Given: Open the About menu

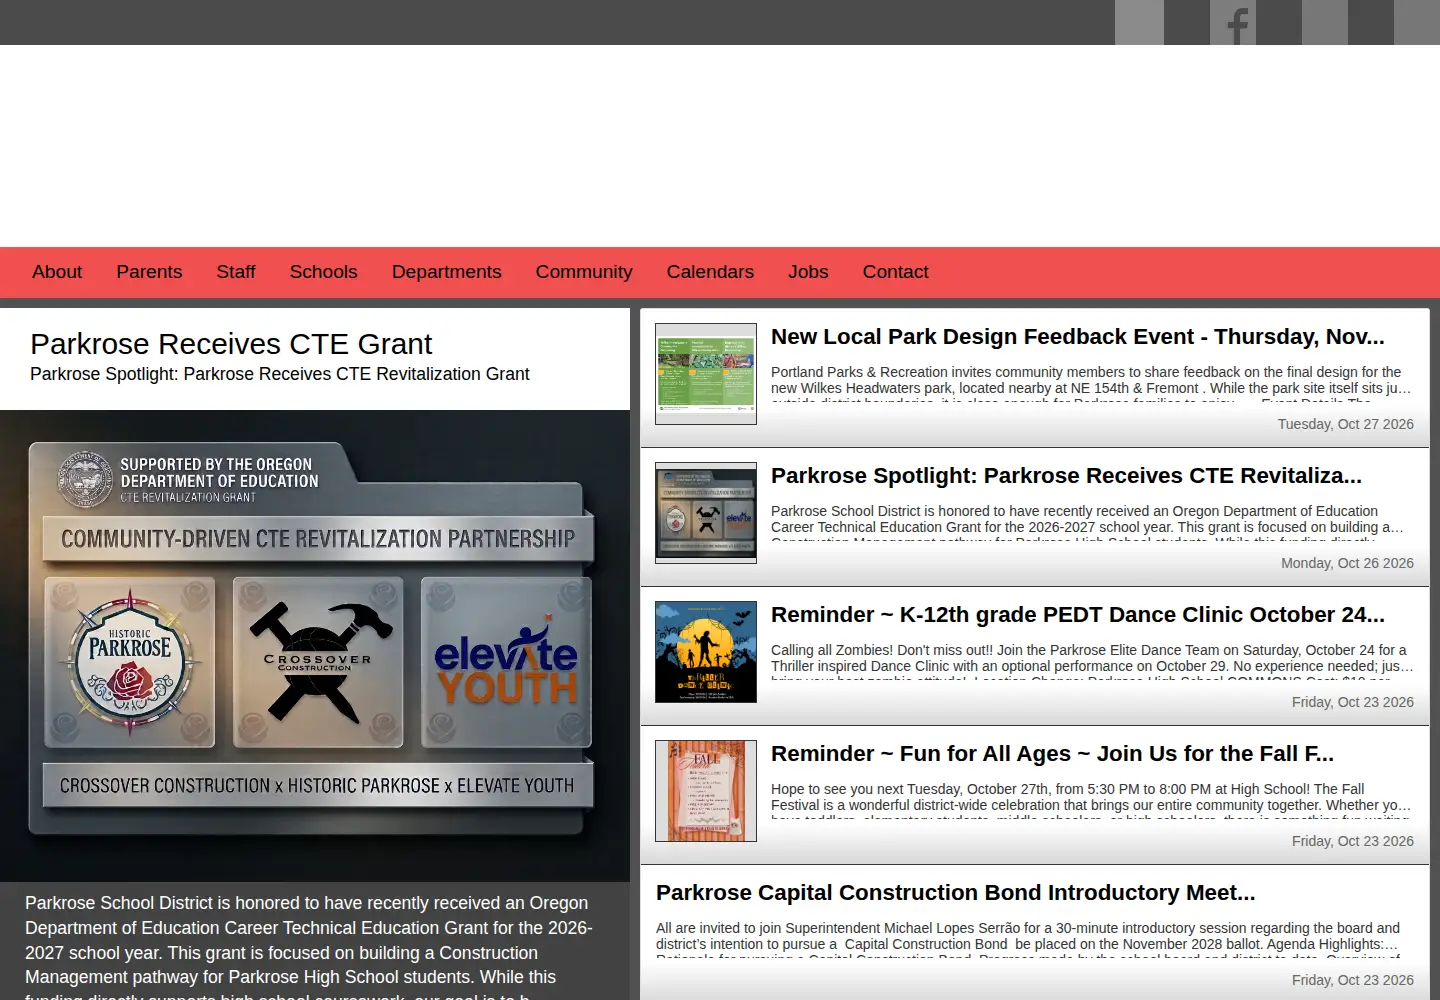Looking at the screenshot, I should point(57,272).
